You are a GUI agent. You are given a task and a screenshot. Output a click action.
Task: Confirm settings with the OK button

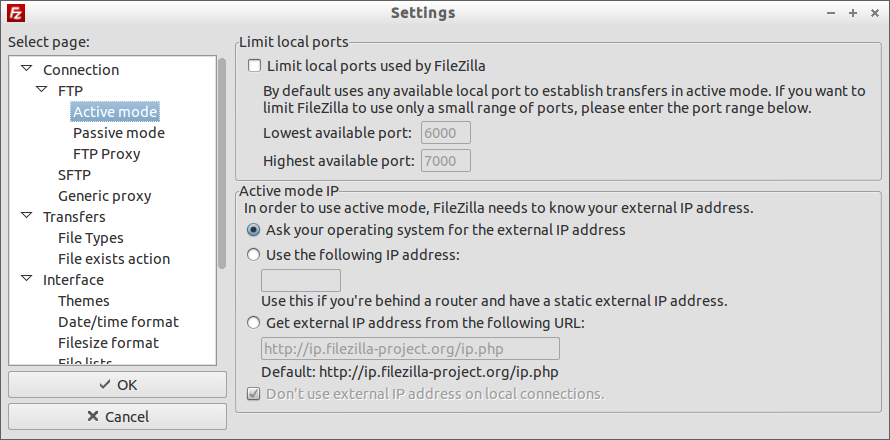pos(117,385)
